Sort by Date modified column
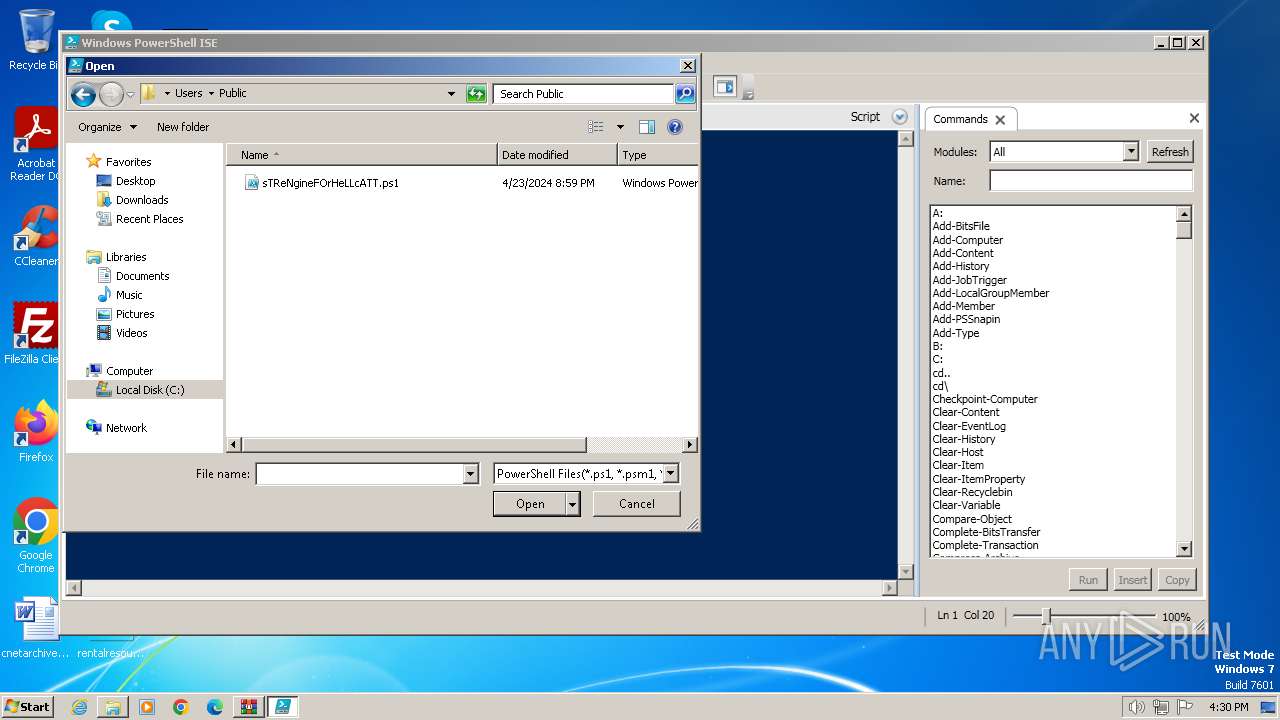This screenshot has width=1280, height=720. (x=557, y=155)
